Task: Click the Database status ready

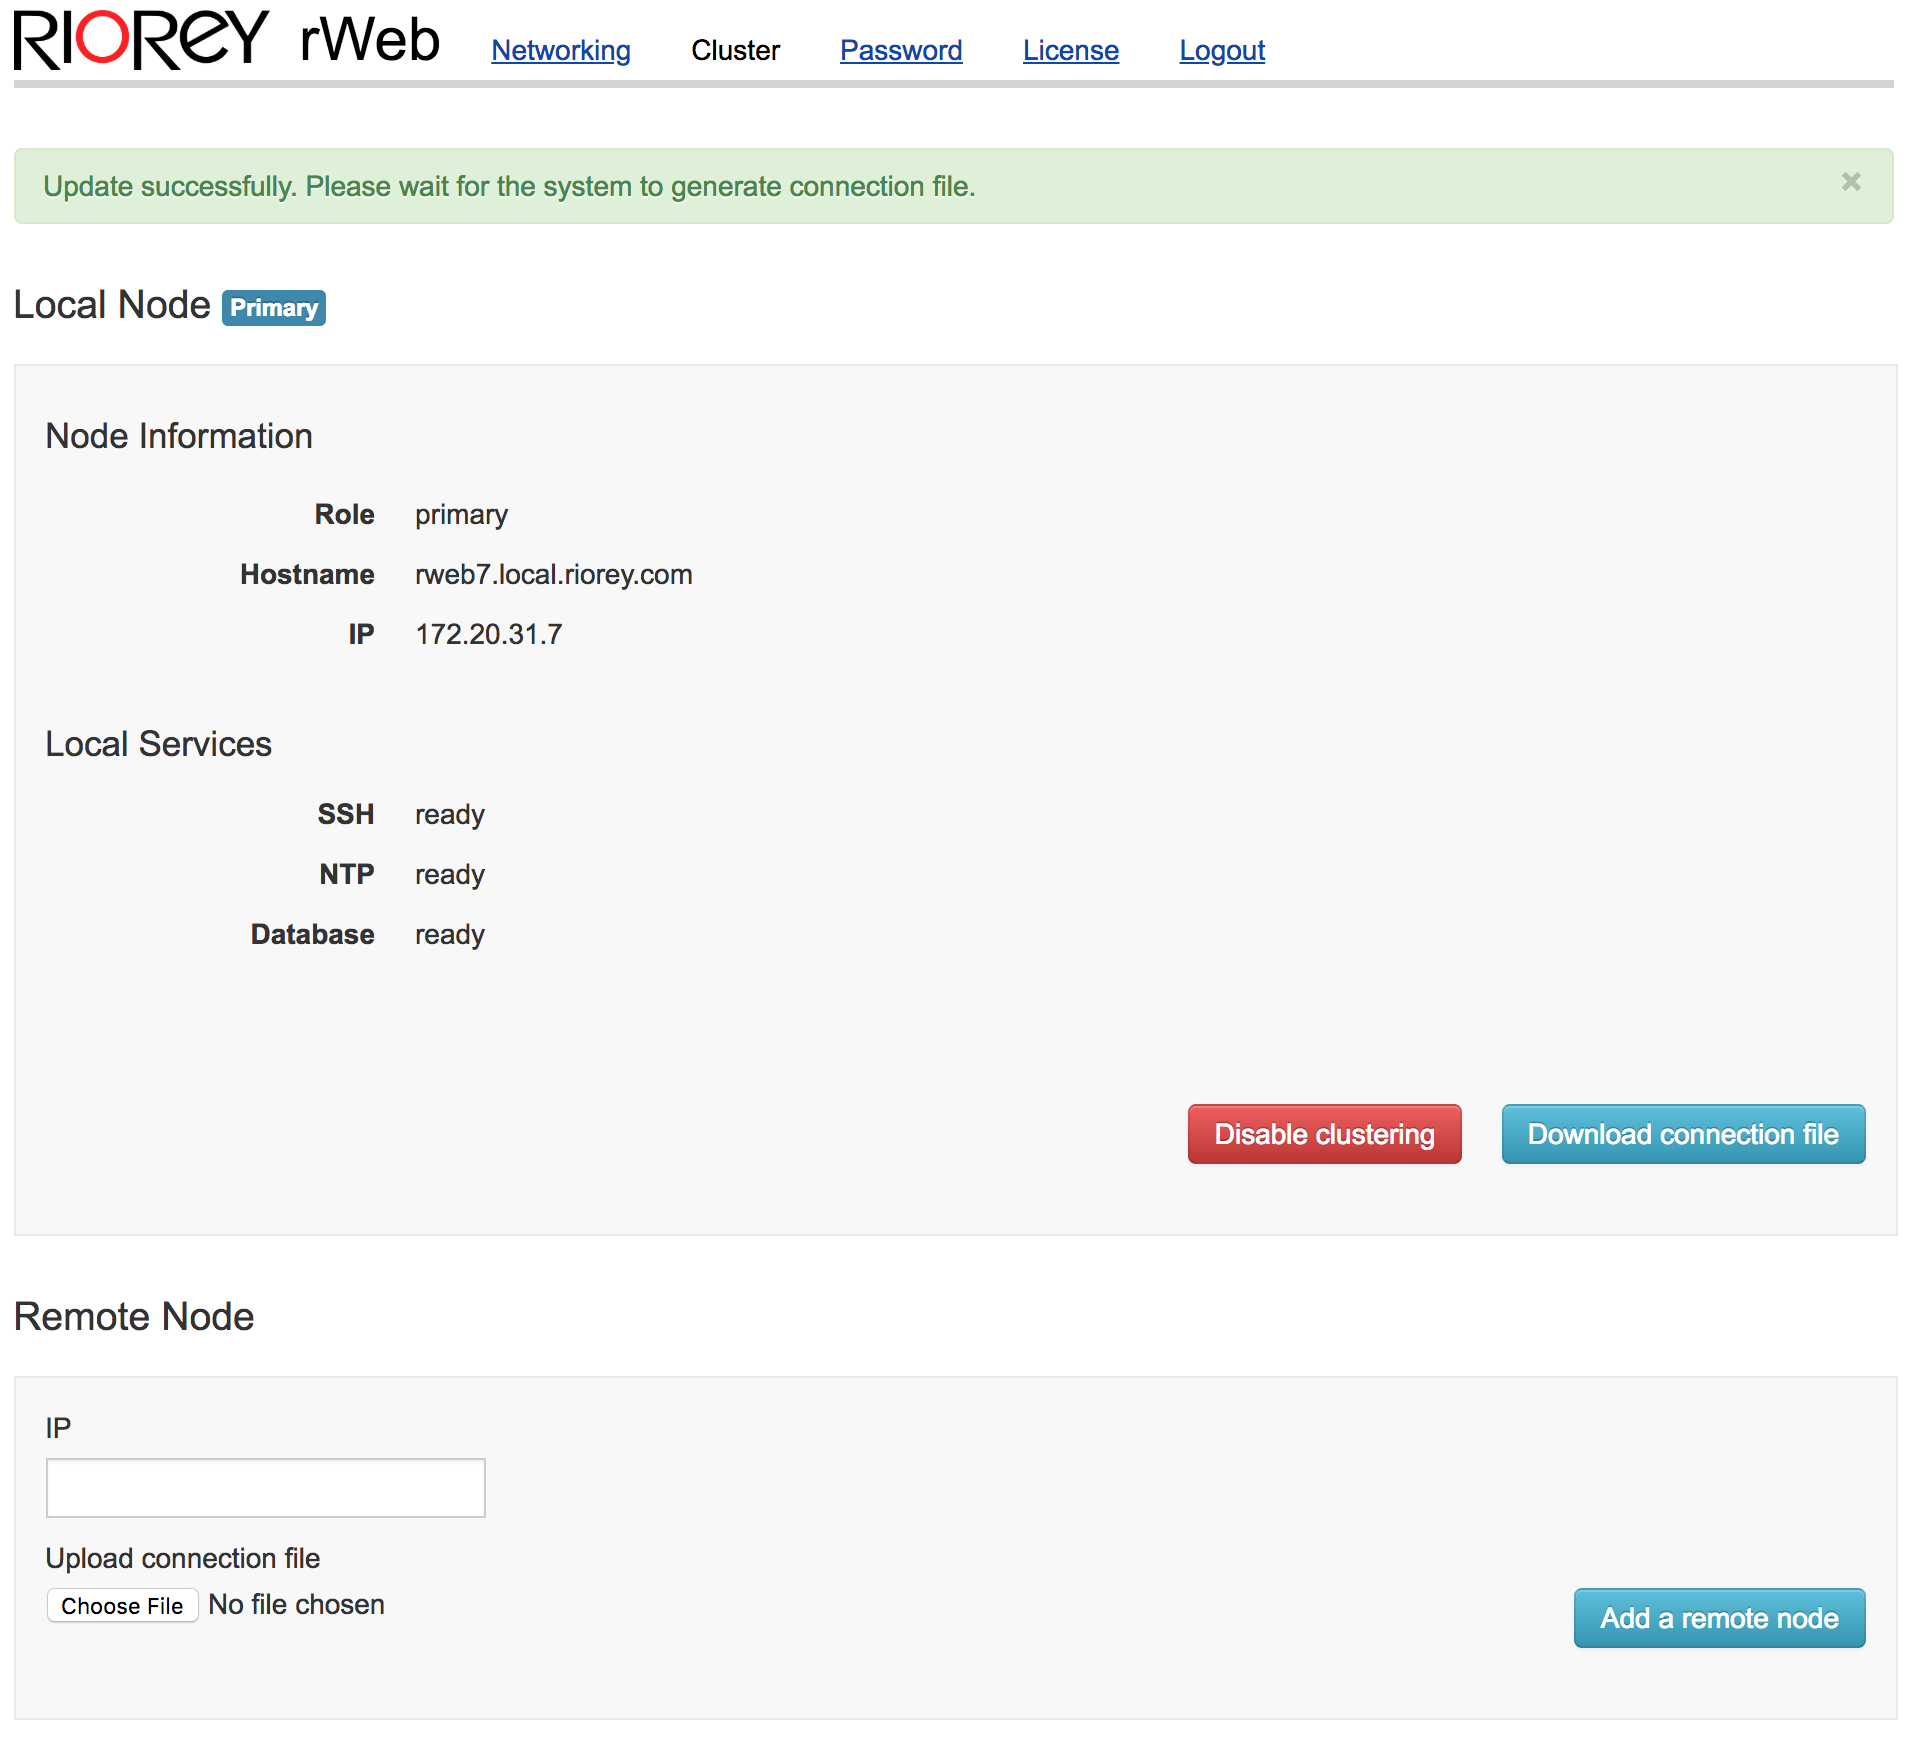Action: coord(450,935)
